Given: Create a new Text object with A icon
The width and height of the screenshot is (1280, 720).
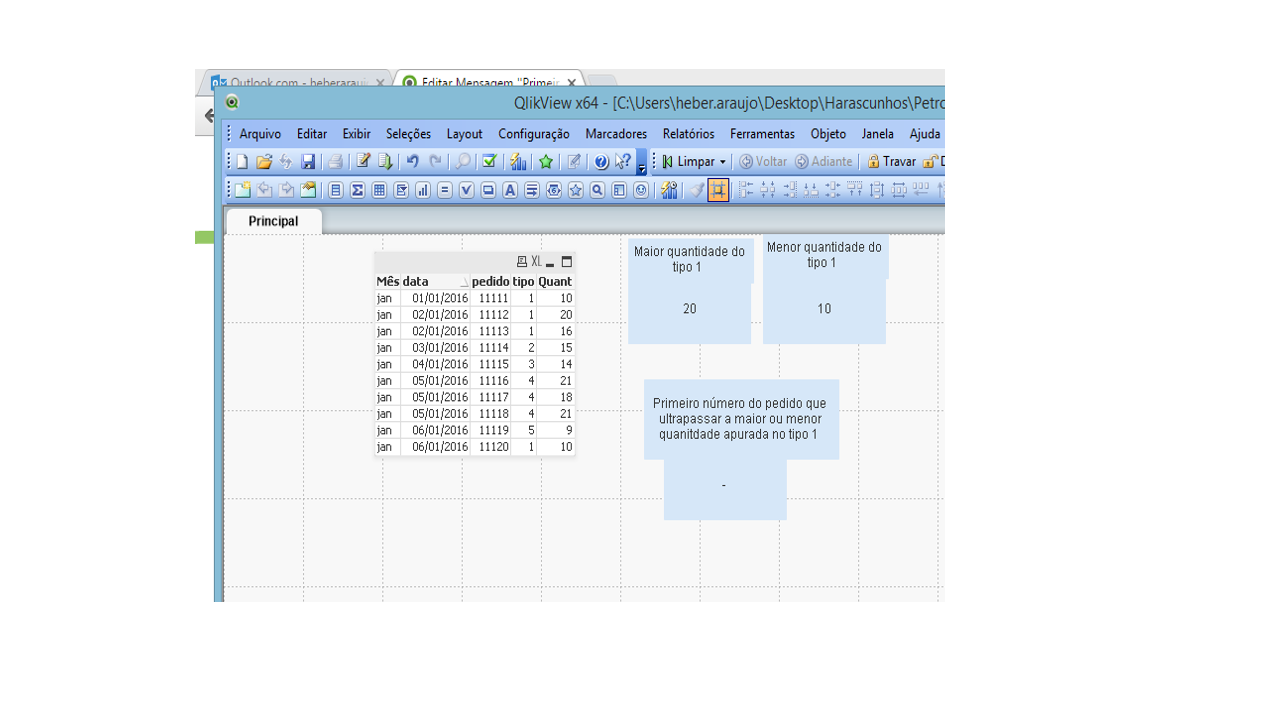Looking at the screenshot, I should coord(510,190).
